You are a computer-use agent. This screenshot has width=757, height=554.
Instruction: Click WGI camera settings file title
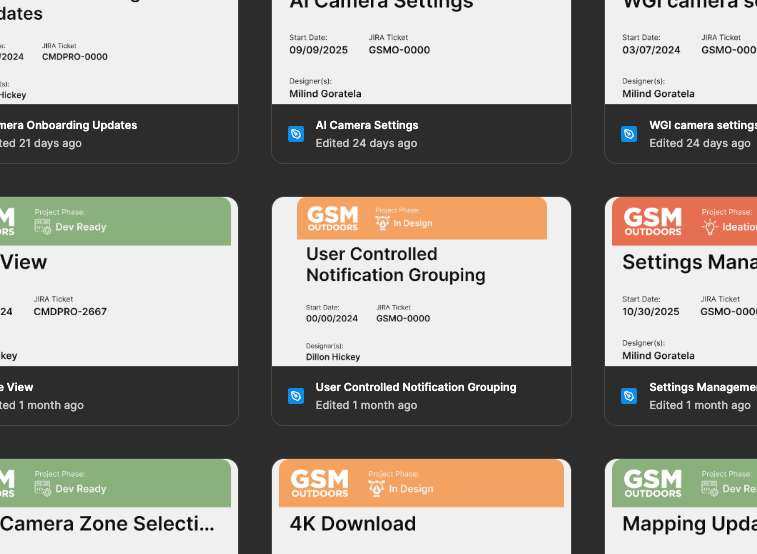[x=703, y=125]
